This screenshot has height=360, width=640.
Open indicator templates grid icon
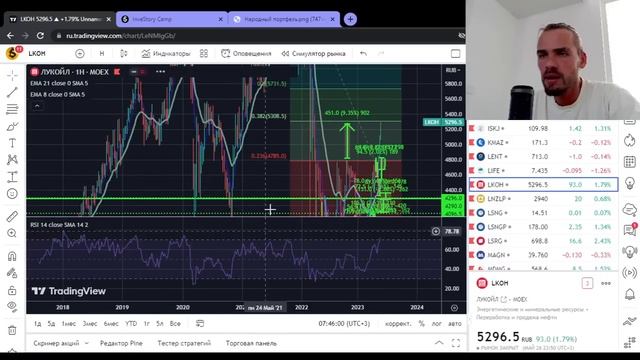204,53
